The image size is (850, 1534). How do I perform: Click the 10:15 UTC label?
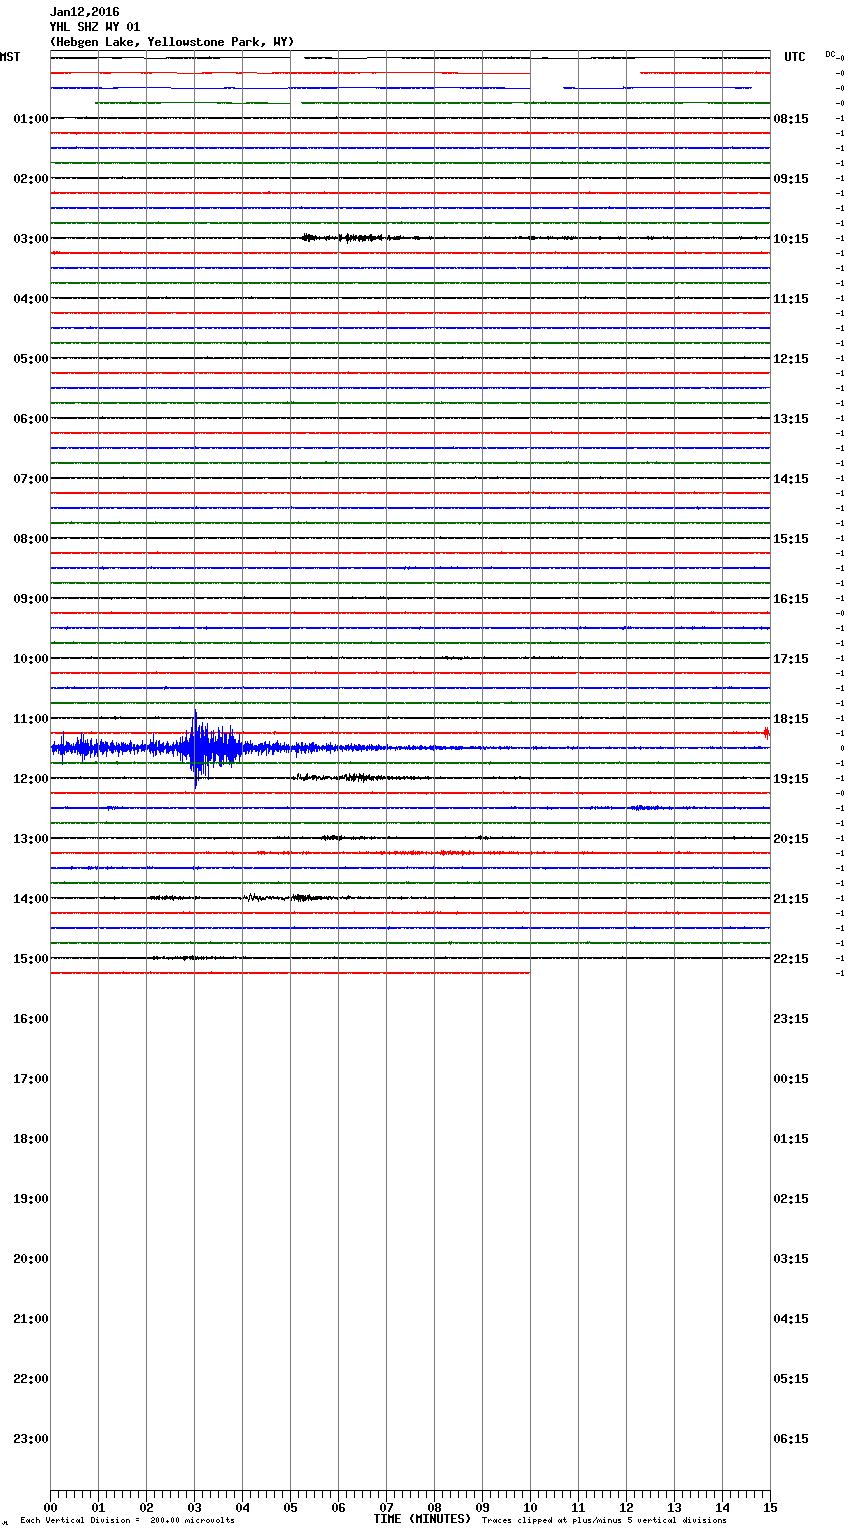click(791, 239)
